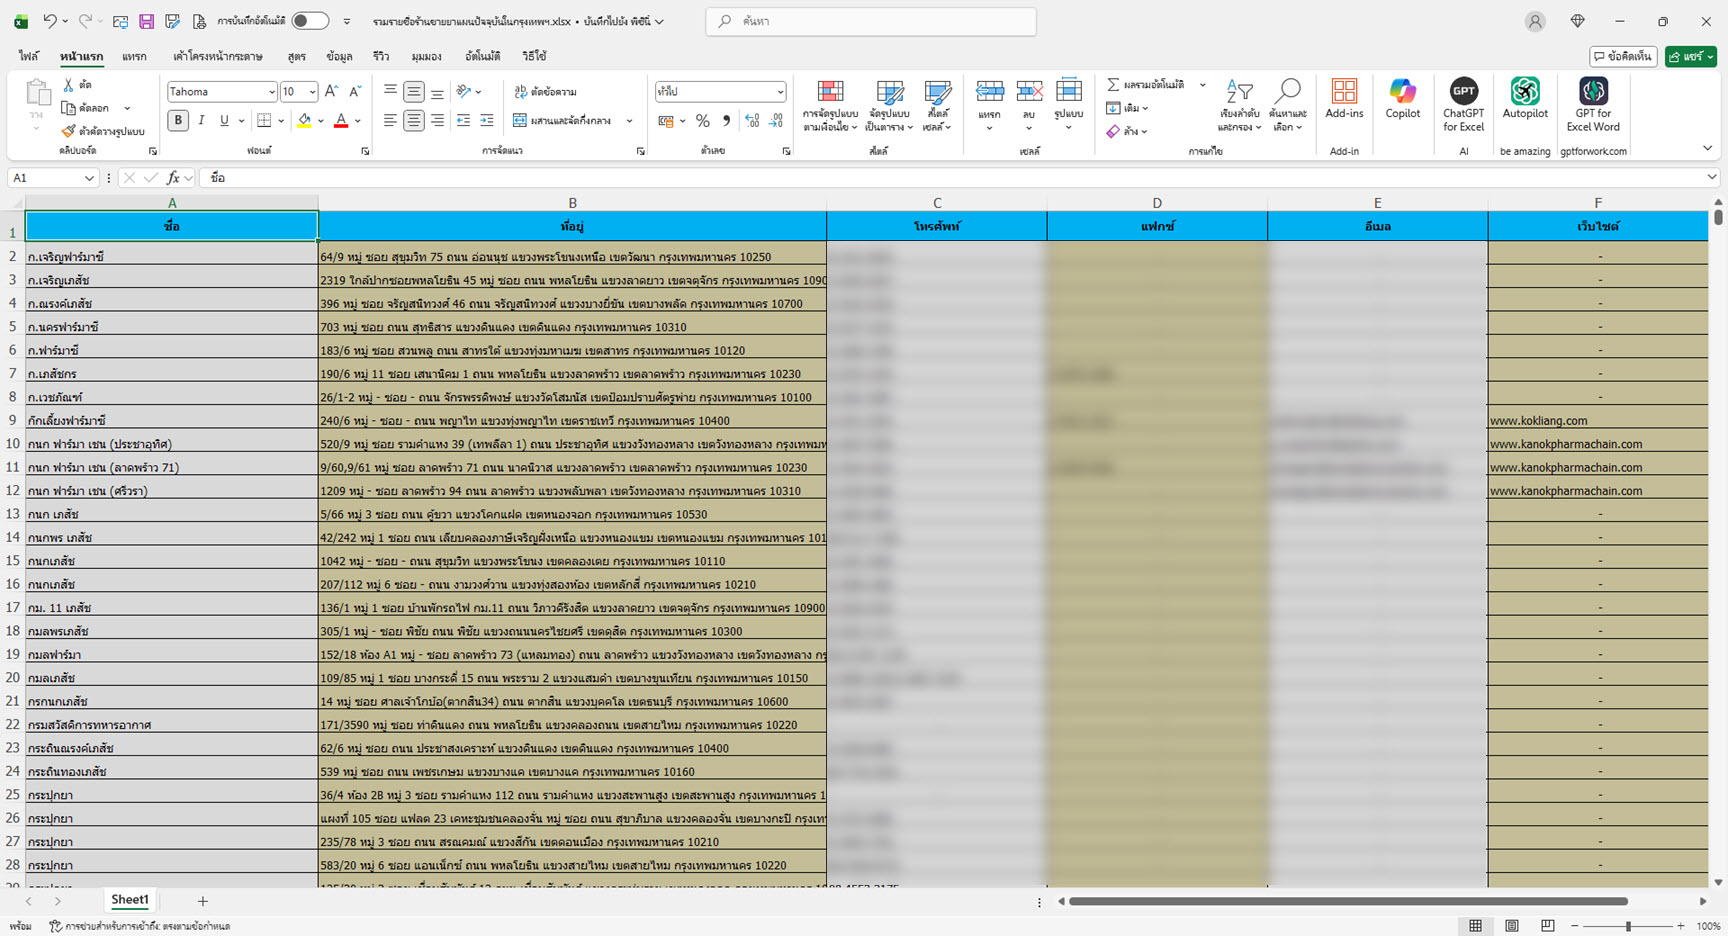Image resolution: width=1728 pixels, height=936 pixels.
Task: Expand the Tahoma font name dropdown
Action: 271,92
